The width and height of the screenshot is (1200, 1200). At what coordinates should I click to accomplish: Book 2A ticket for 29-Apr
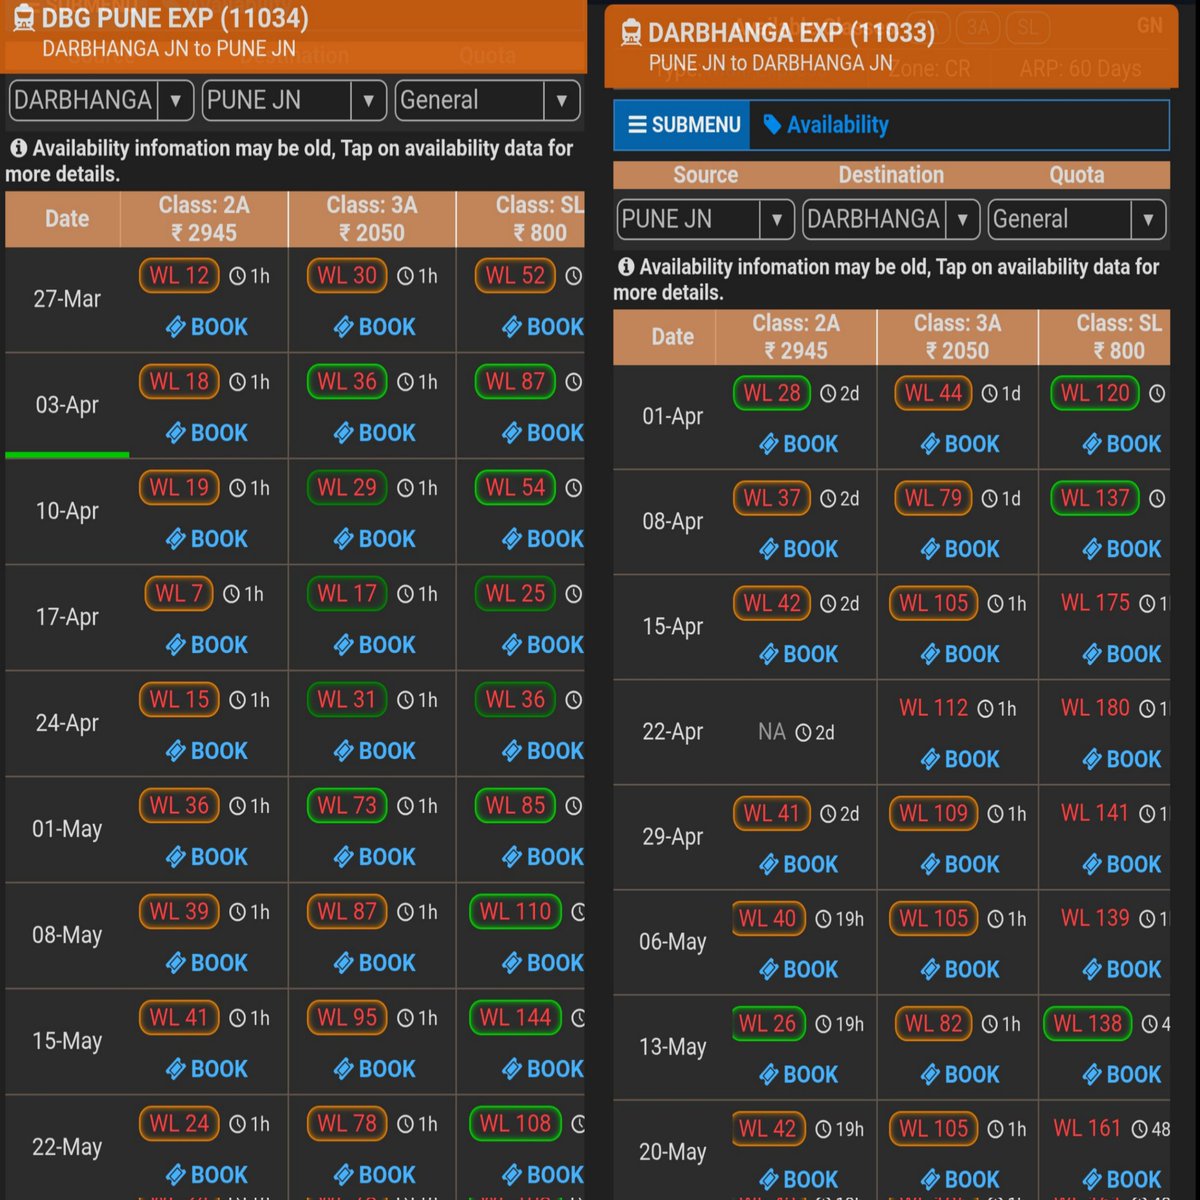(x=799, y=864)
